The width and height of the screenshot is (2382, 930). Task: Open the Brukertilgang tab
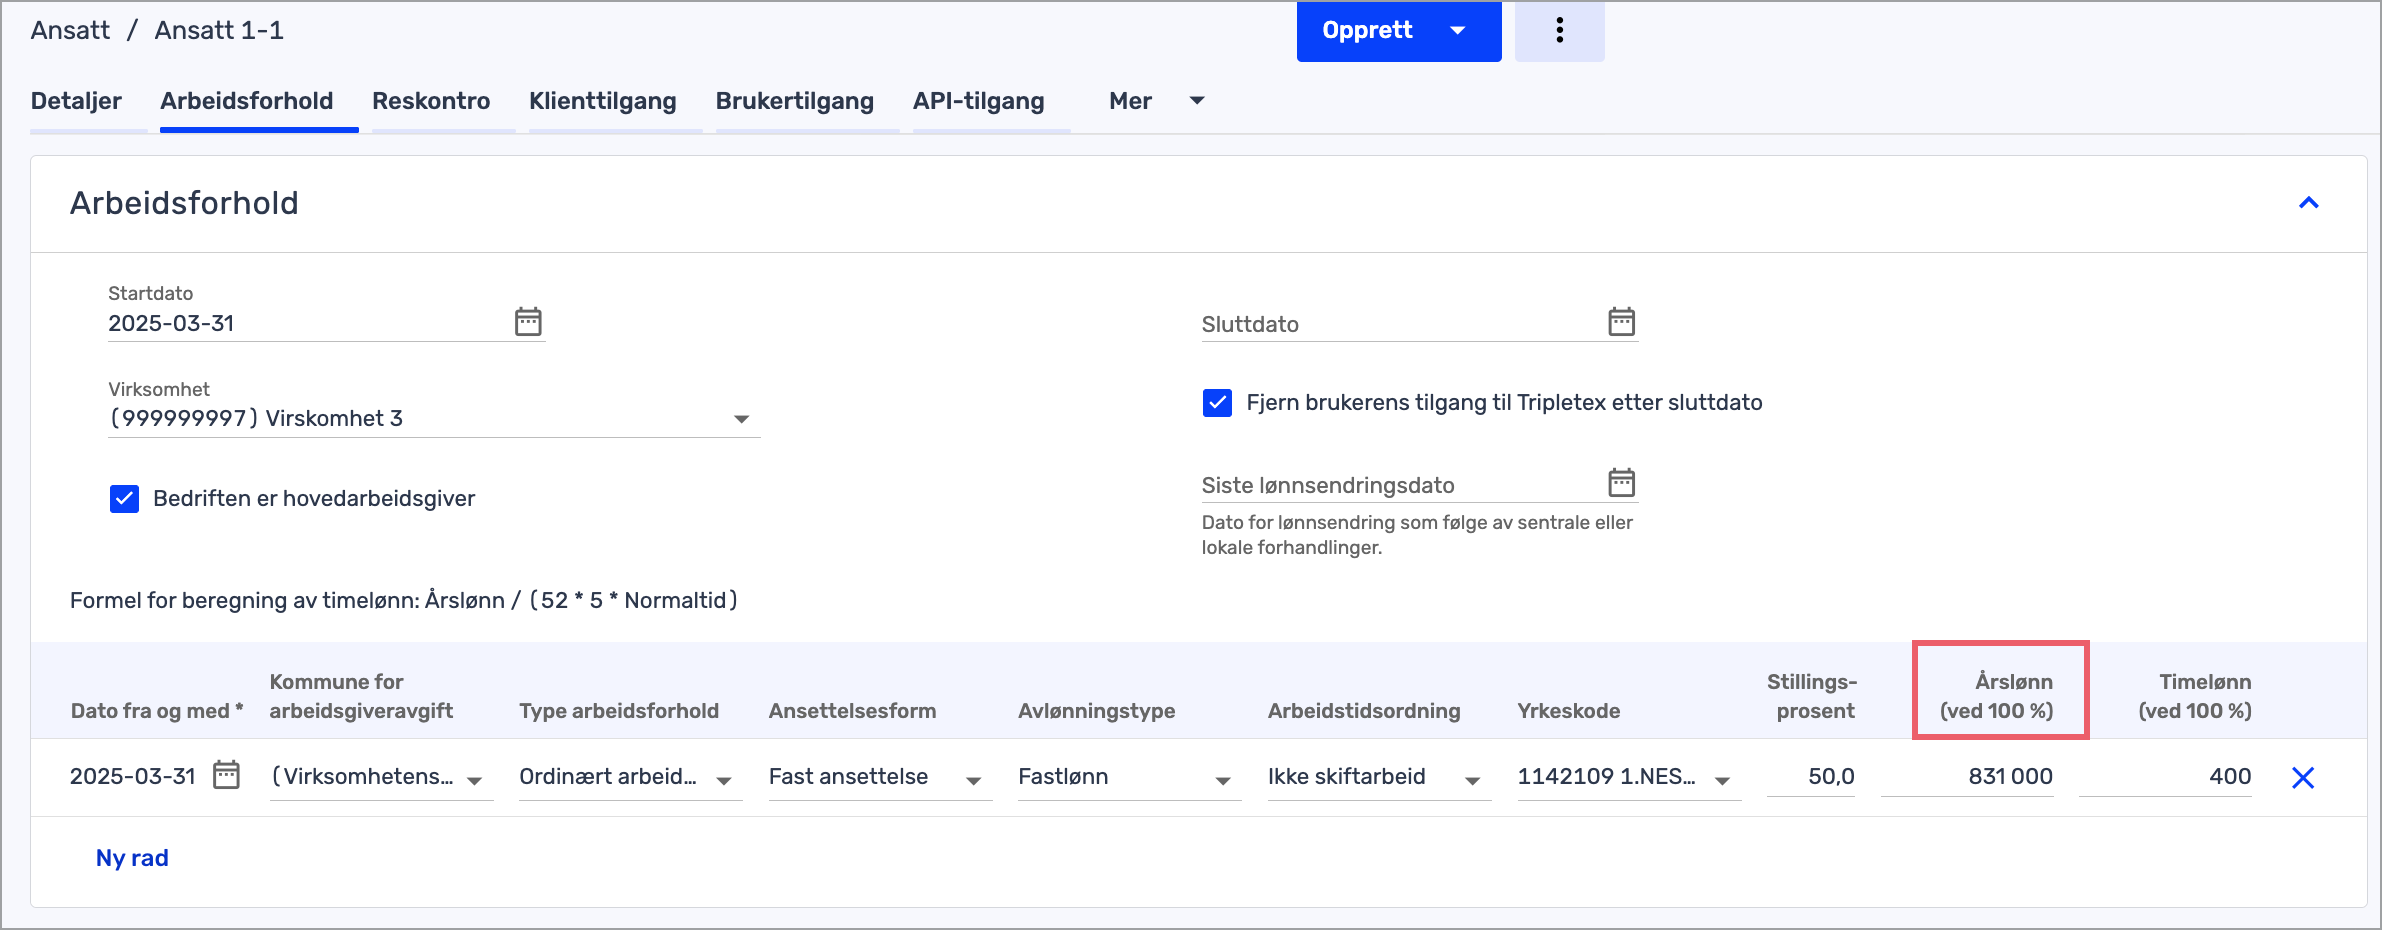coord(794,101)
